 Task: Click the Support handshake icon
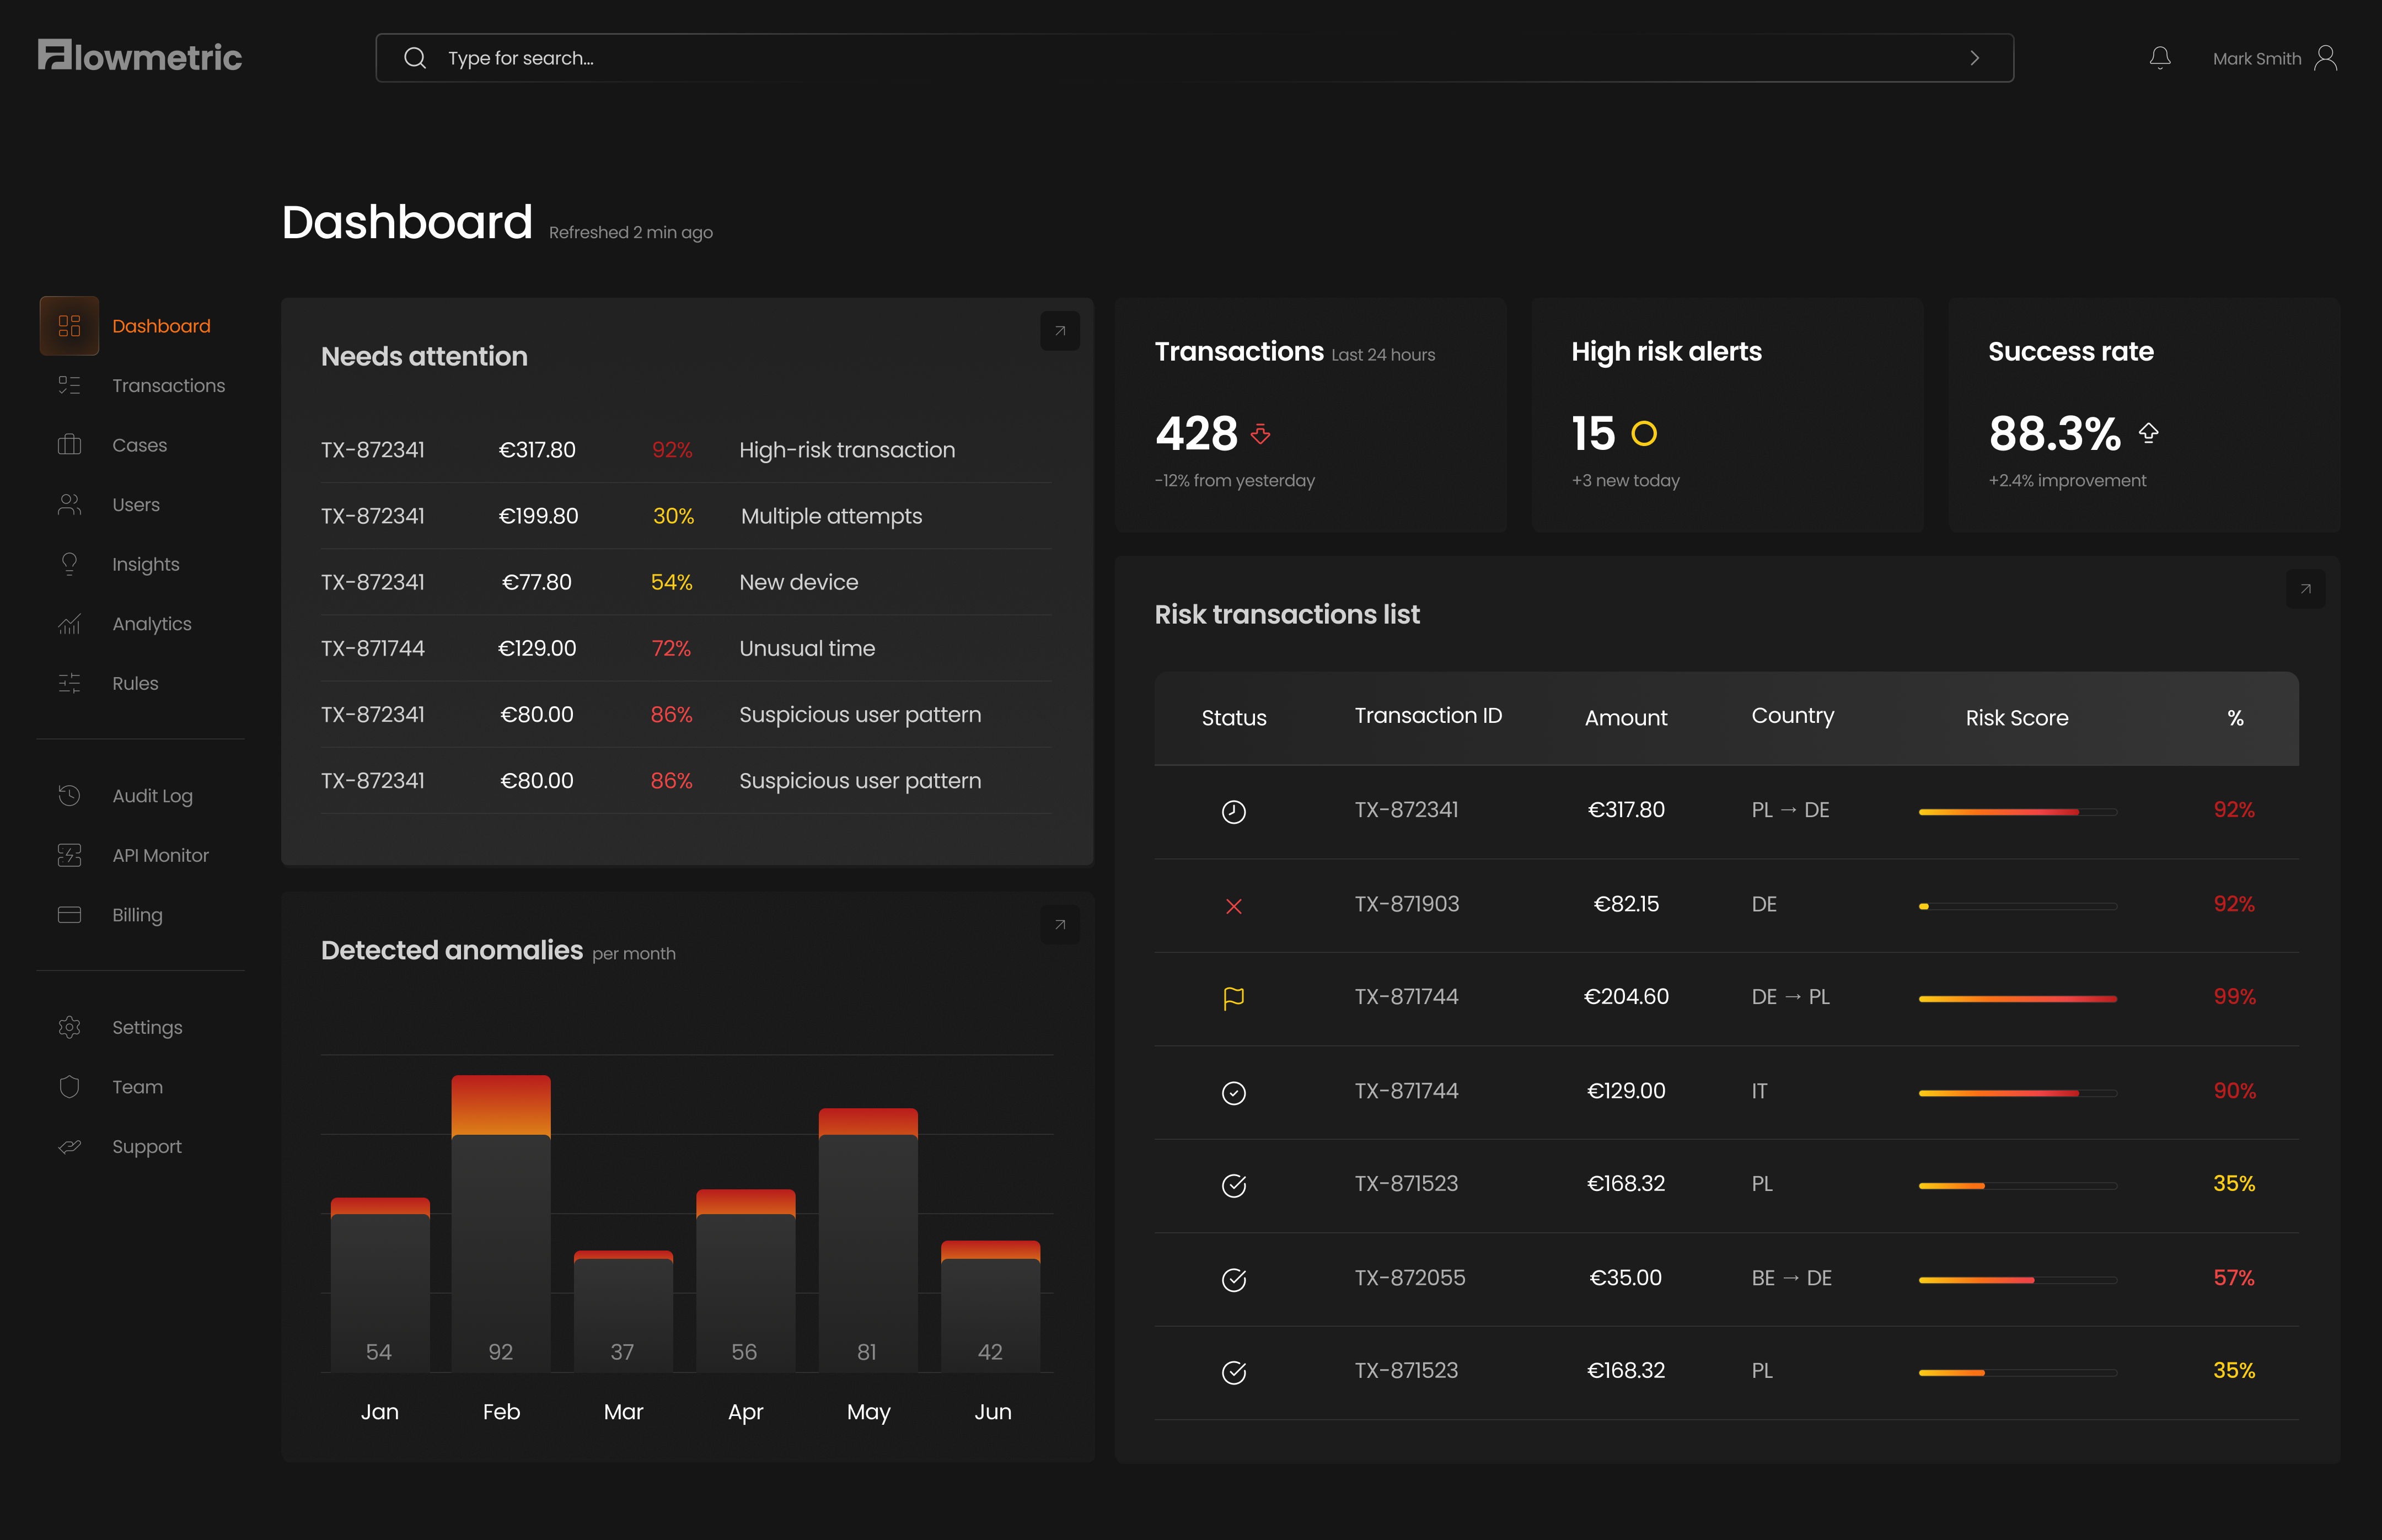tap(69, 1146)
